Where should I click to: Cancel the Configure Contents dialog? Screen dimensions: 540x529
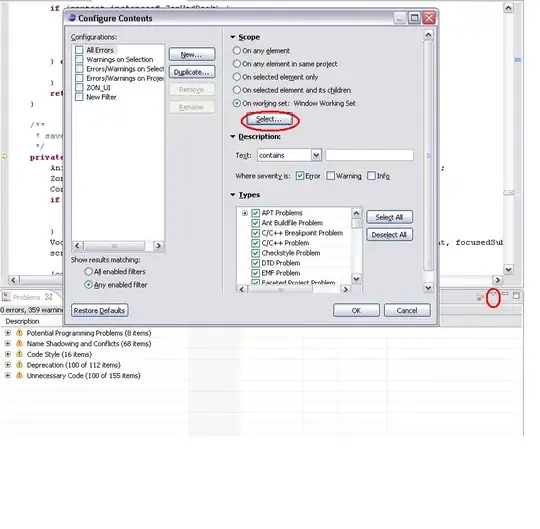point(407,310)
